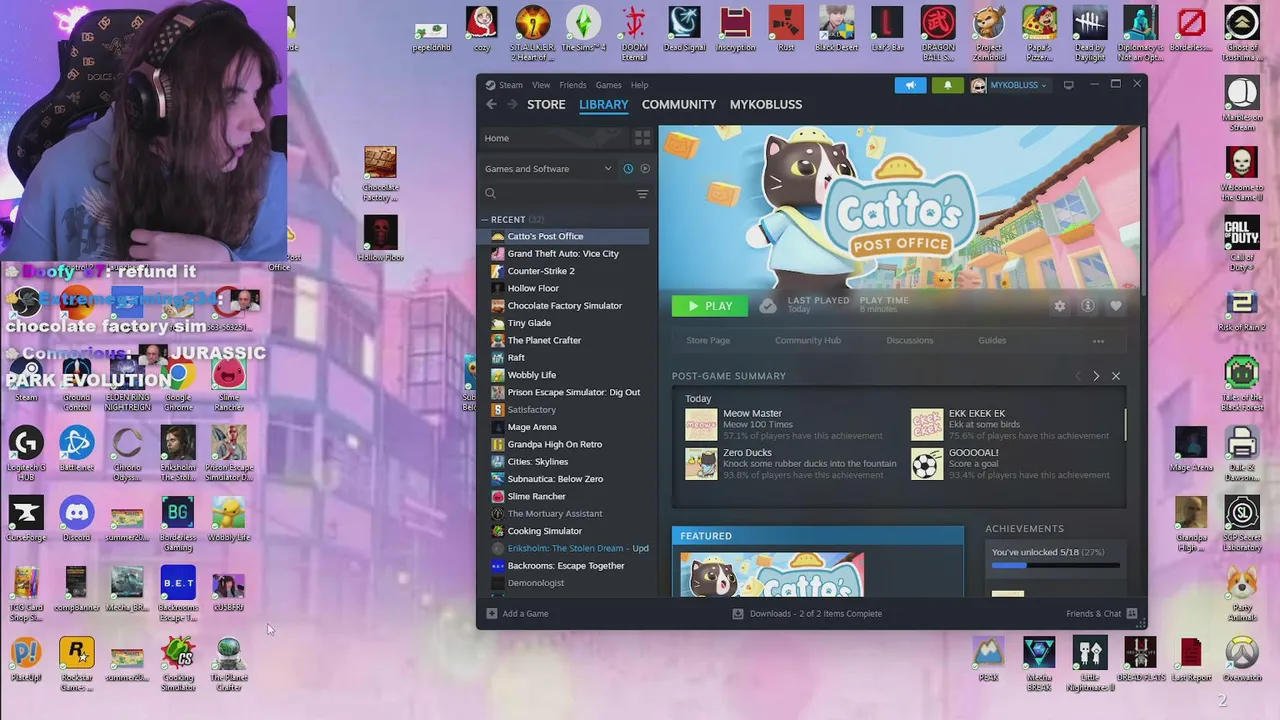The width and height of the screenshot is (1280, 720).
Task: Open the Guides link
Action: coord(992,341)
